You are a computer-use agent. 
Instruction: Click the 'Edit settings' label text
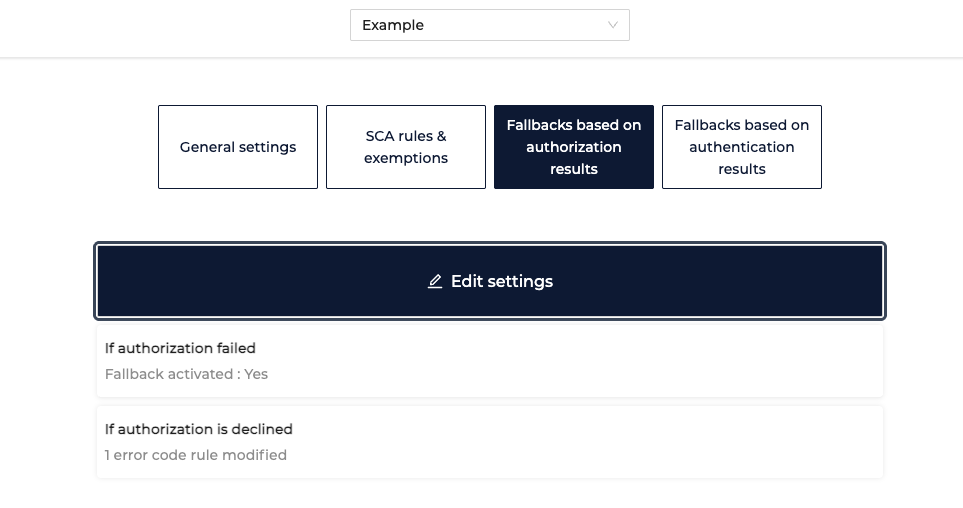(502, 281)
